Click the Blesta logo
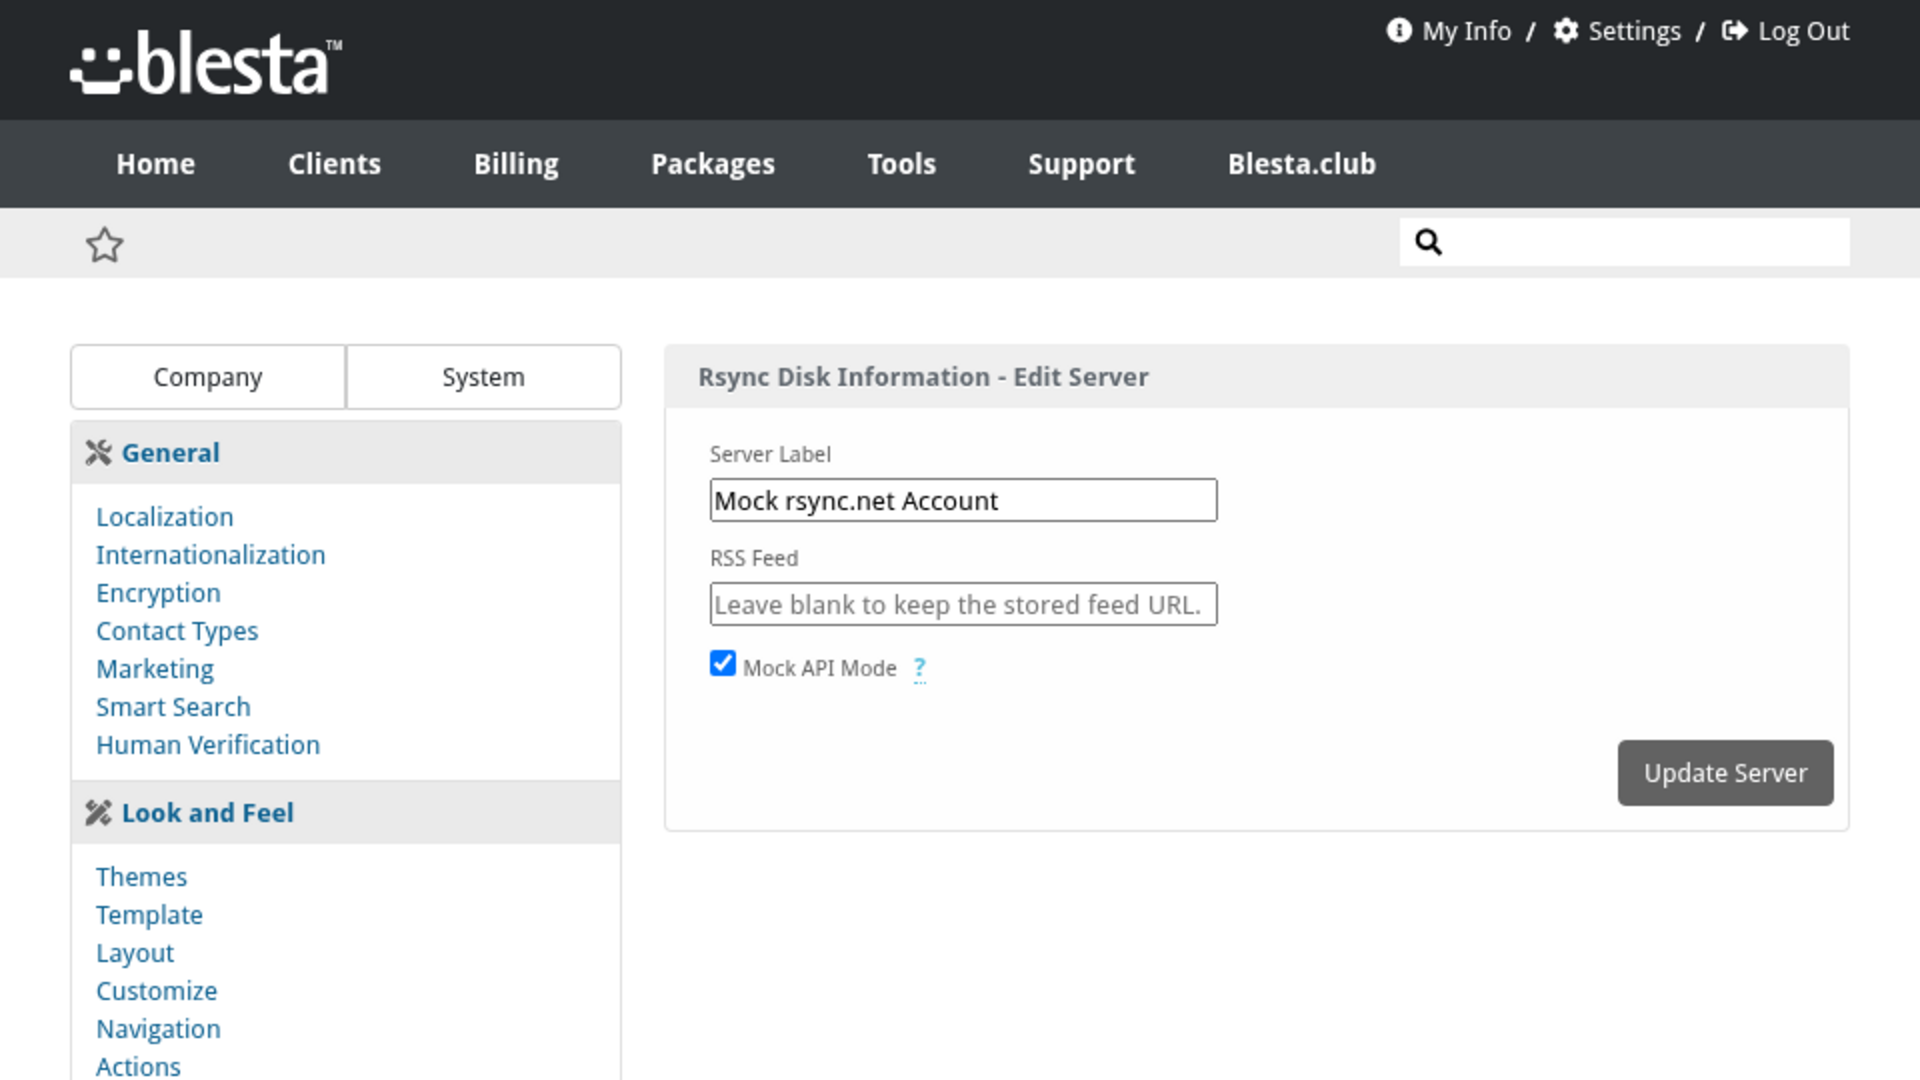The height and width of the screenshot is (1080, 1920). [x=206, y=62]
